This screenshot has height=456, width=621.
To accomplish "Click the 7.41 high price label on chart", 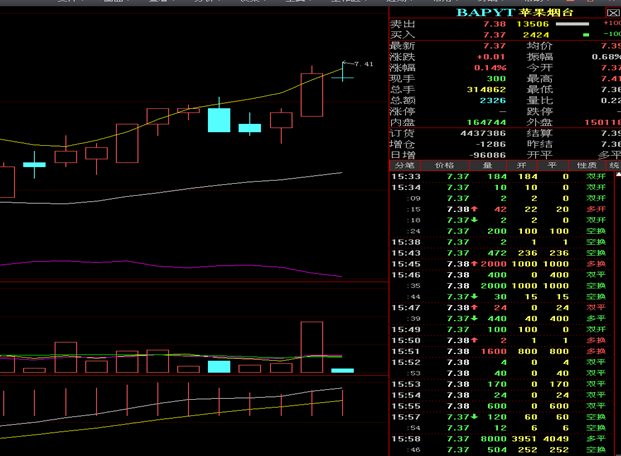I will pos(364,64).
